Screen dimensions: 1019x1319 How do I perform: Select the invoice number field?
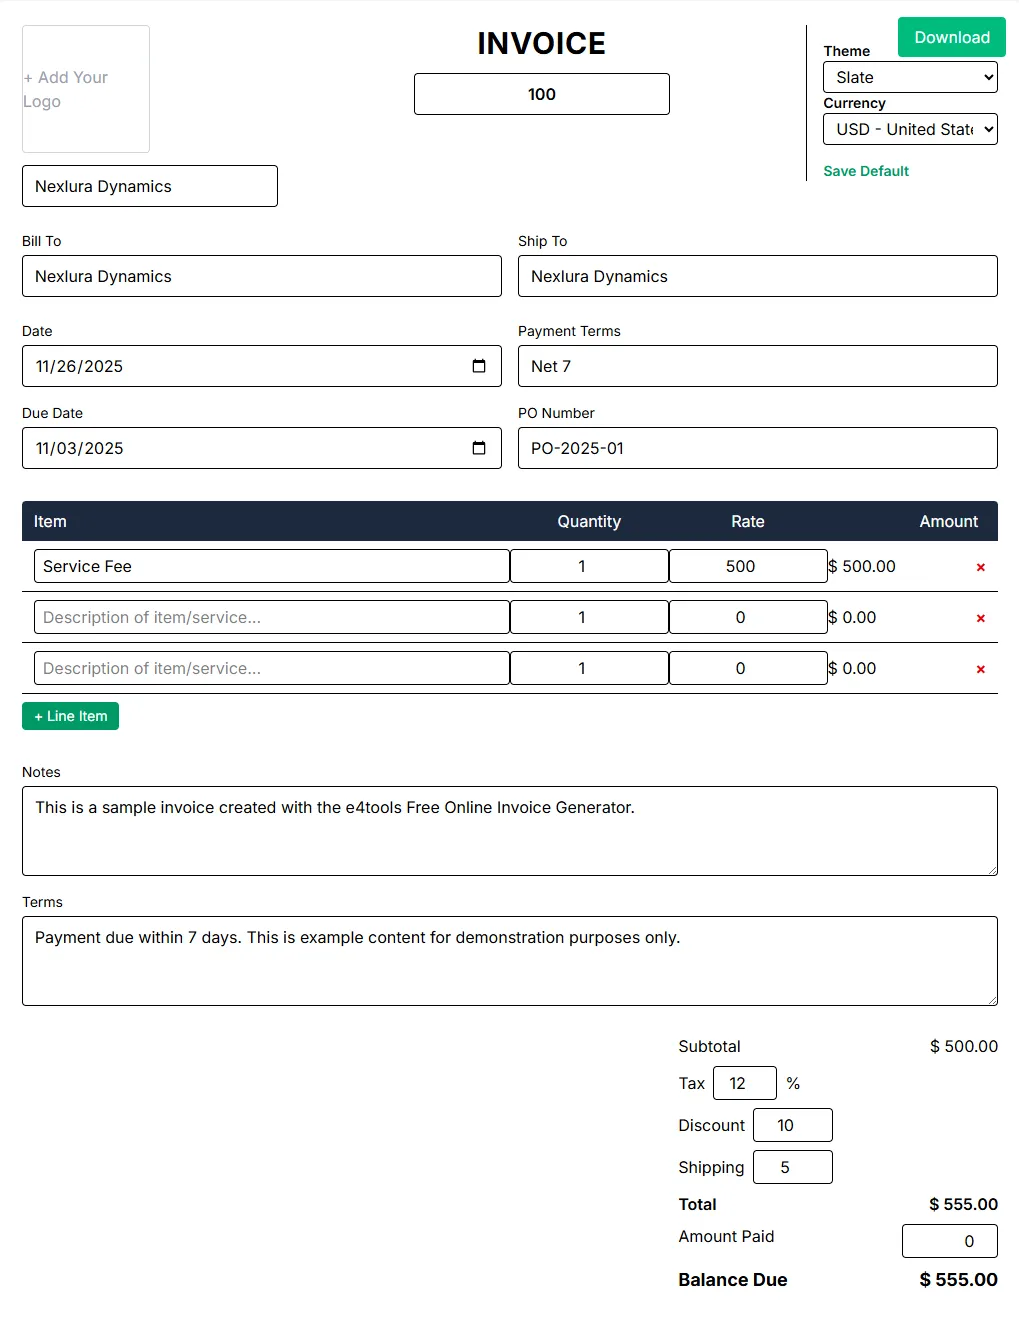pos(541,93)
